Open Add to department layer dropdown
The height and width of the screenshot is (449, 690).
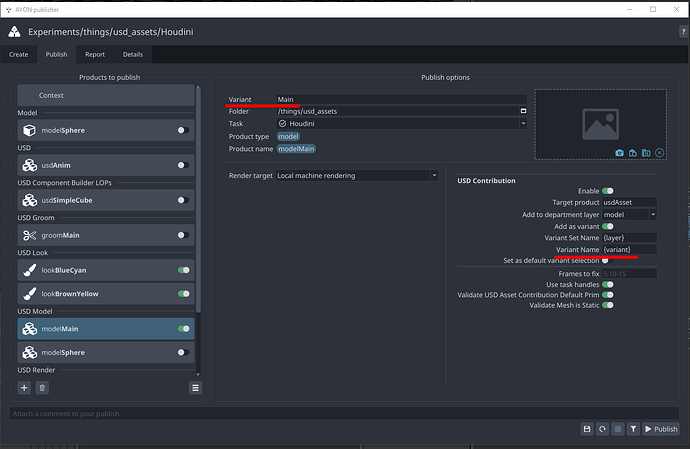tap(629, 214)
